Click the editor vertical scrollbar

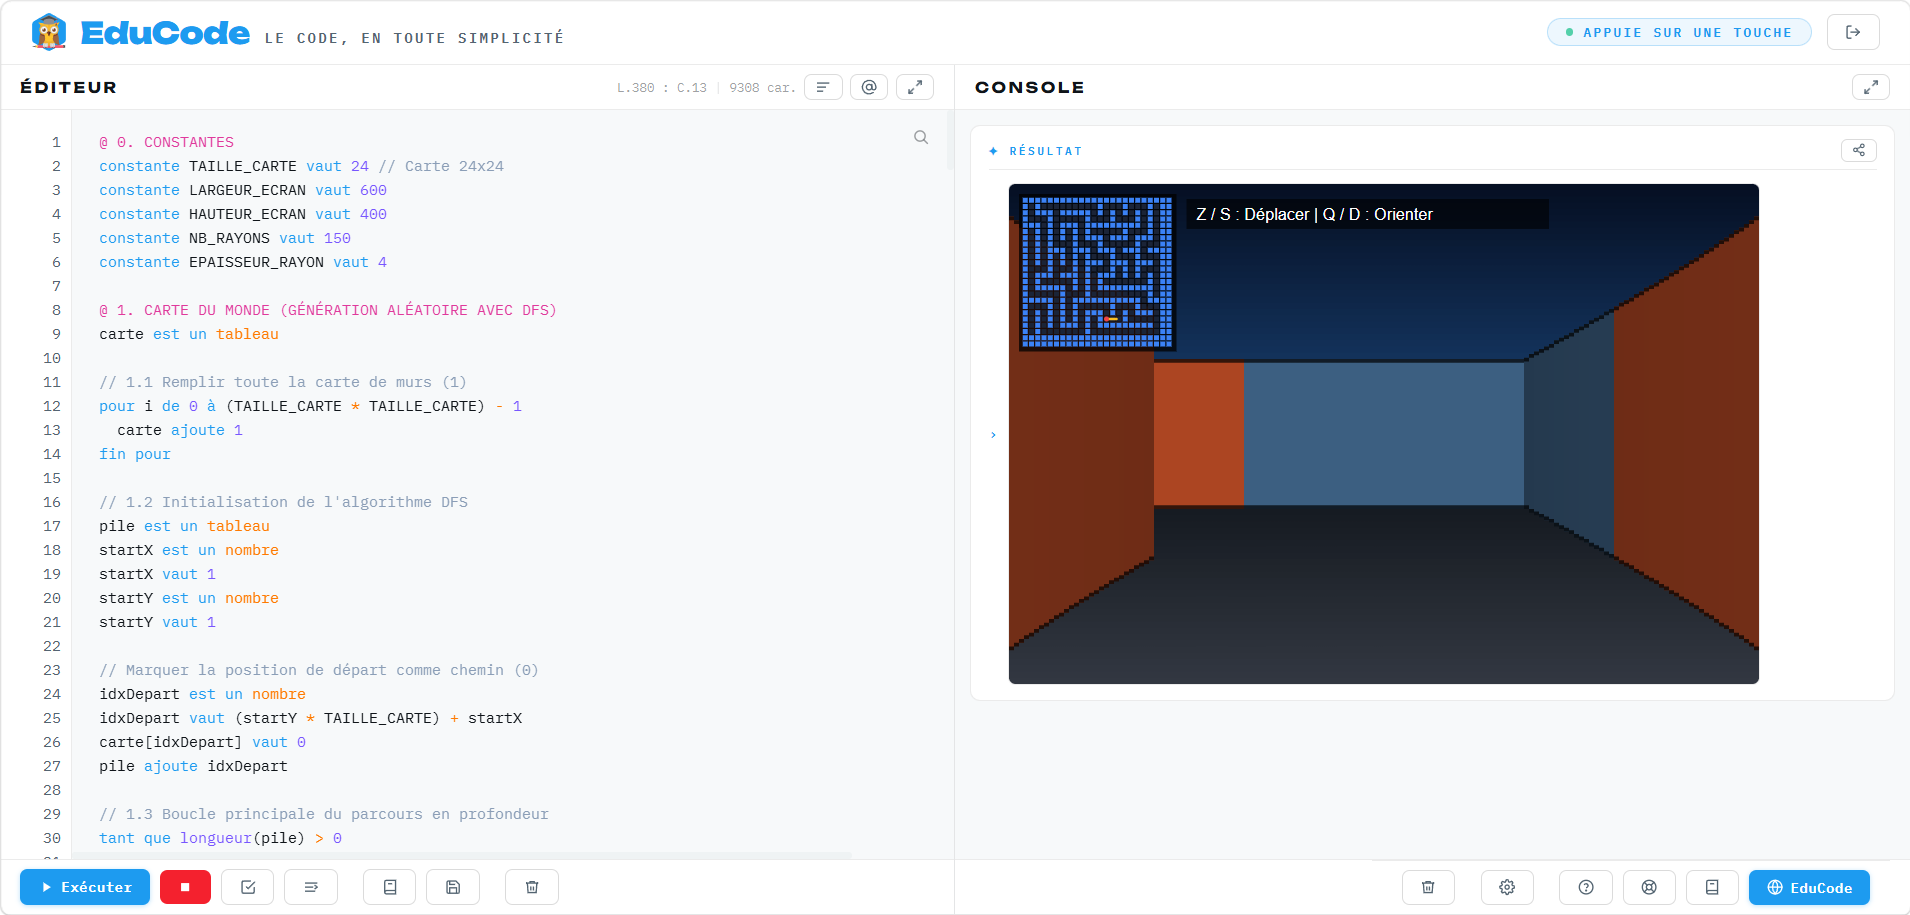click(x=949, y=140)
